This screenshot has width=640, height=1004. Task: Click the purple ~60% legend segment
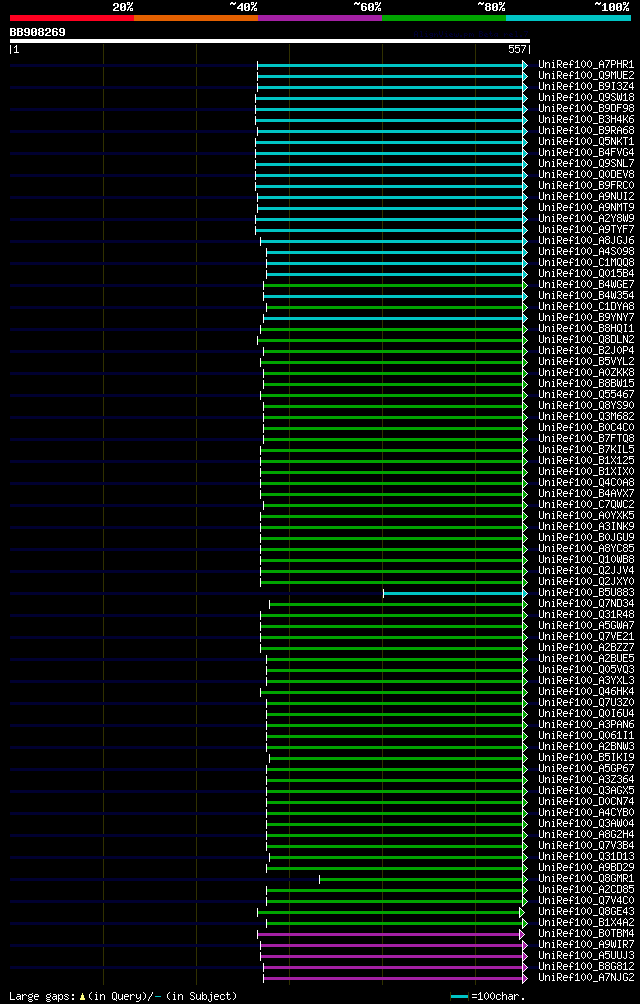(x=320, y=18)
